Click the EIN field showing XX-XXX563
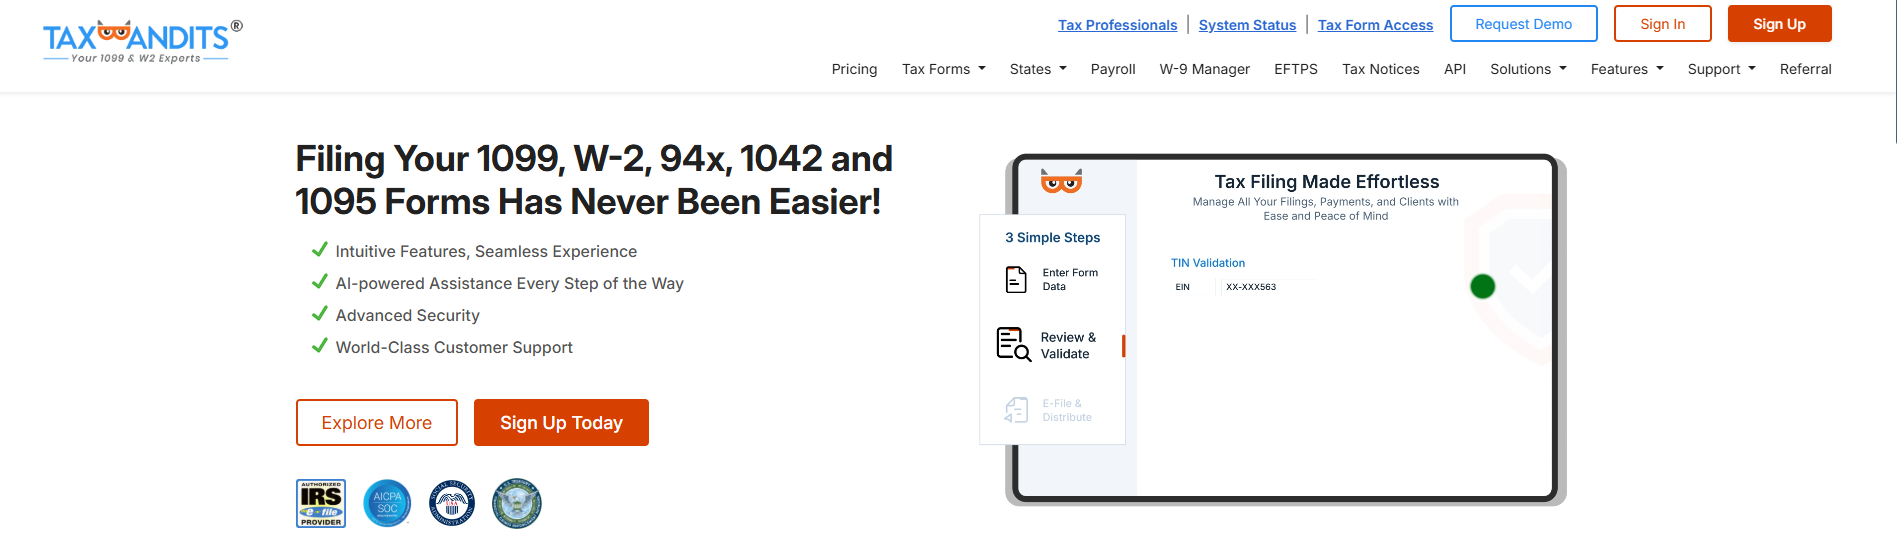 pos(1251,287)
